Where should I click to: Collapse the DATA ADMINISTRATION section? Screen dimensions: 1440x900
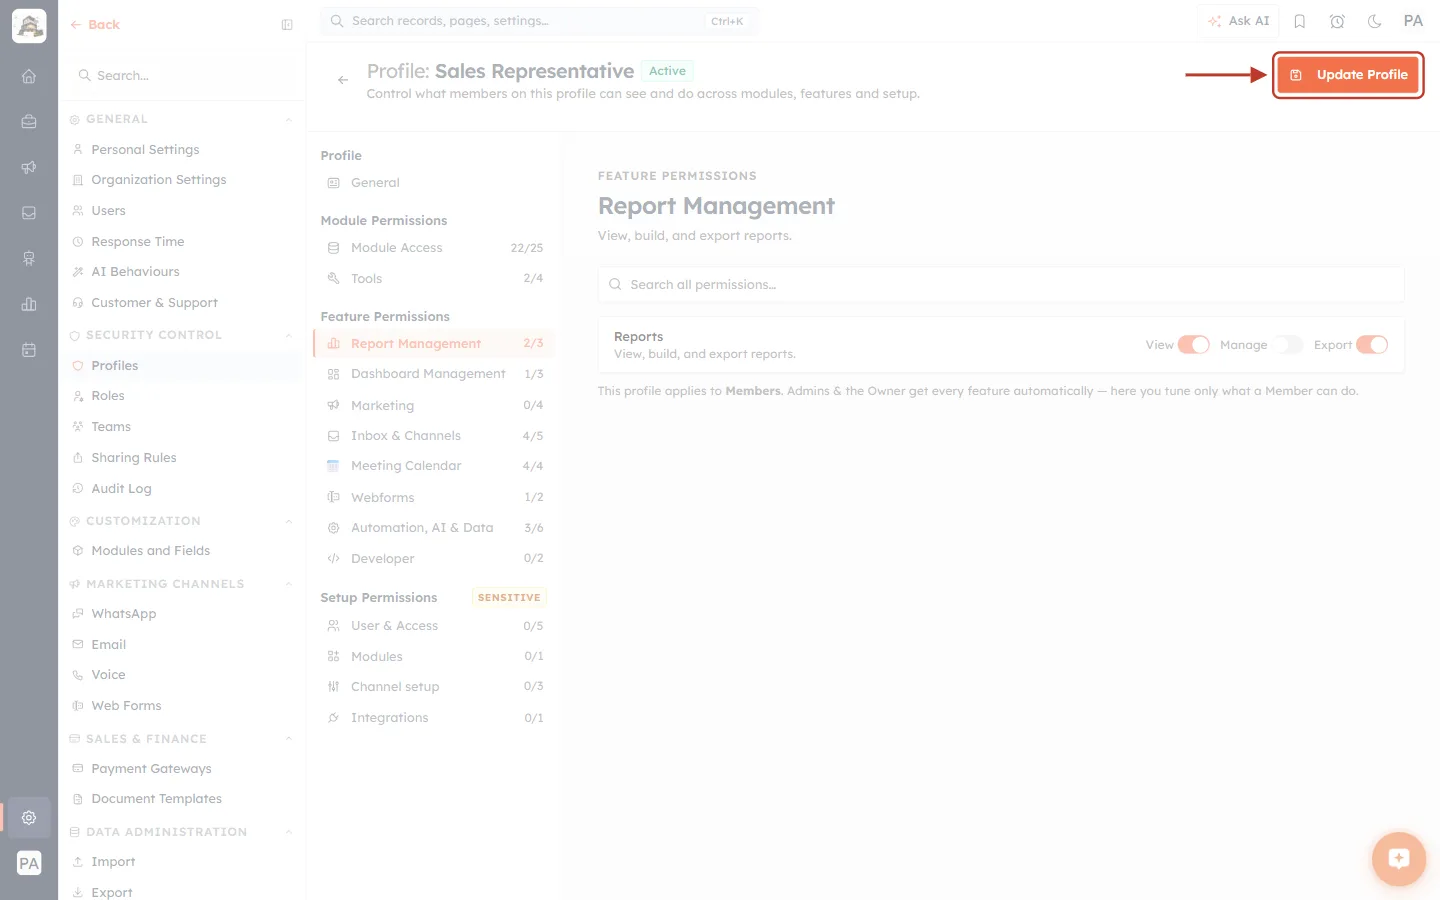(289, 833)
